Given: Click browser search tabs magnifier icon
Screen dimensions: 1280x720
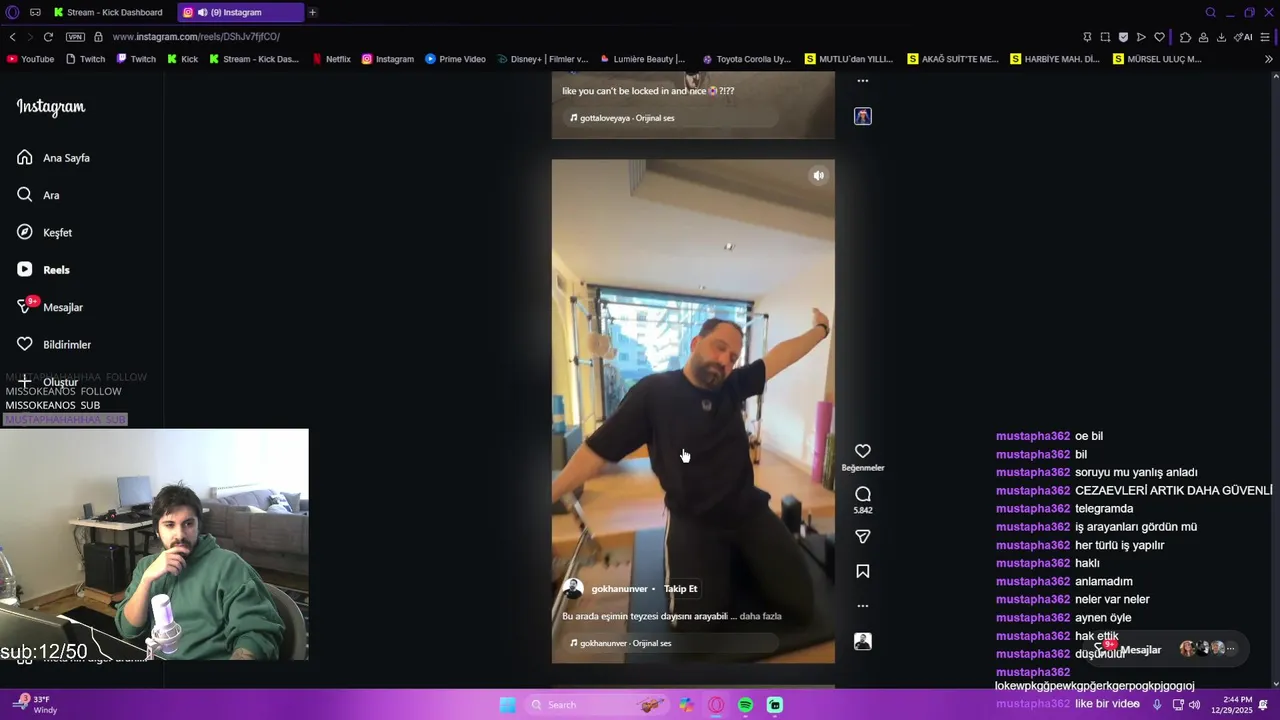Looking at the screenshot, I should point(1210,12).
